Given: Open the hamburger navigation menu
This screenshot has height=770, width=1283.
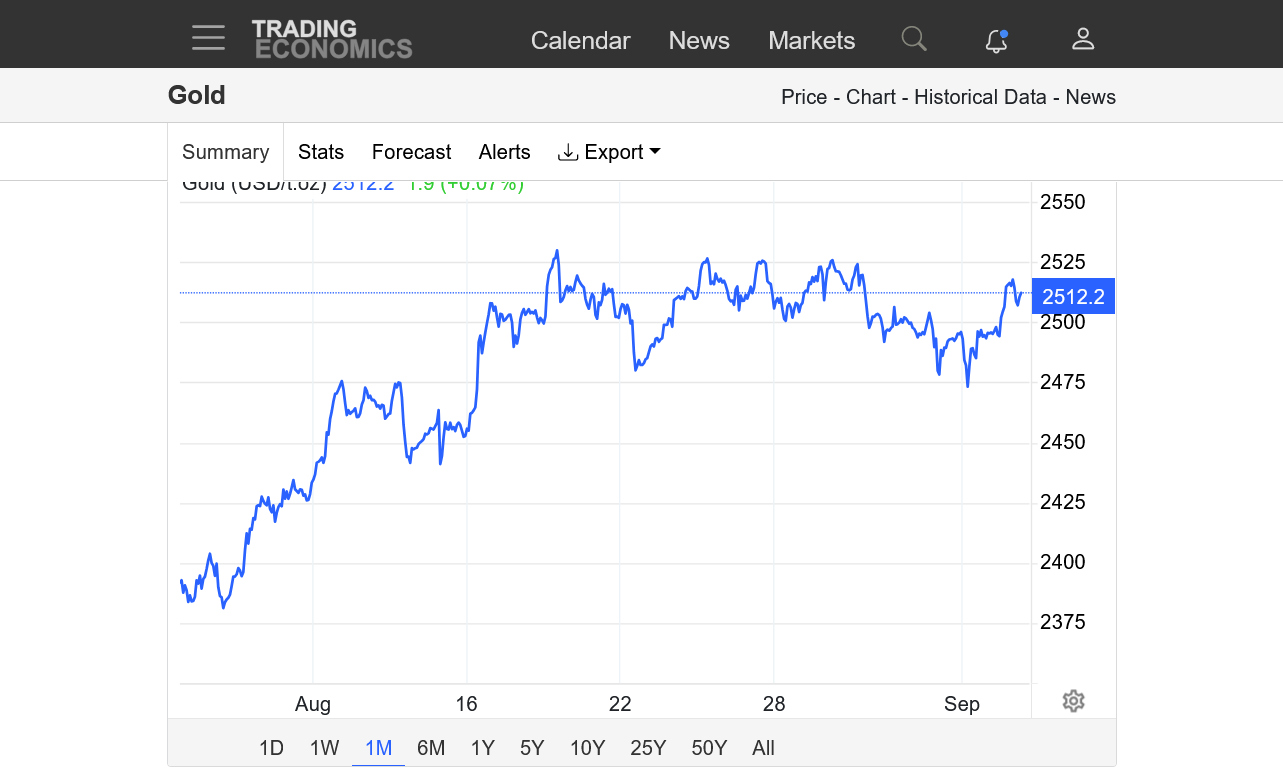Looking at the screenshot, I should [x=208, y=39].
